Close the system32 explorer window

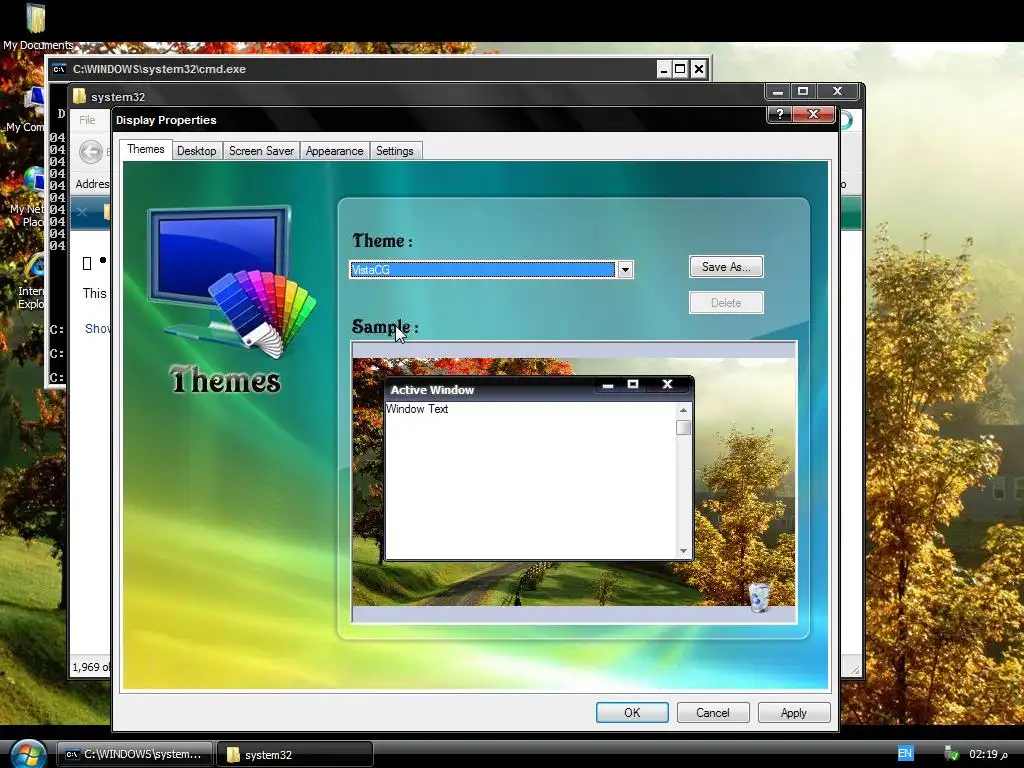(x=838, y=91)
